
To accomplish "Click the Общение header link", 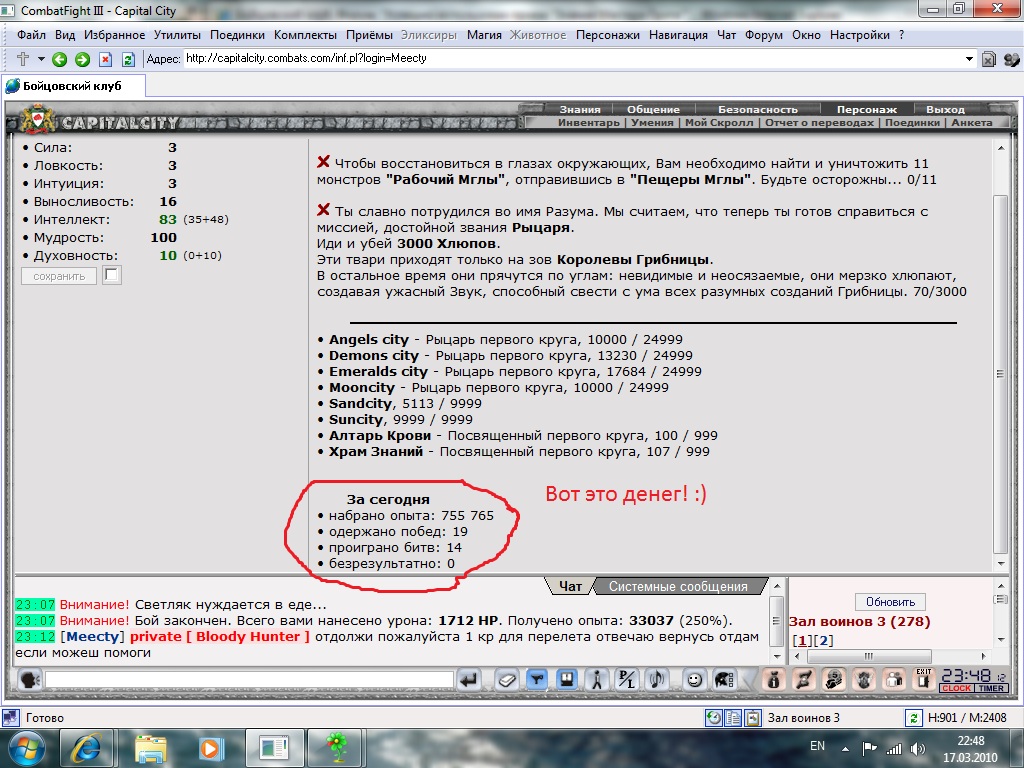I will pos(653,109).
